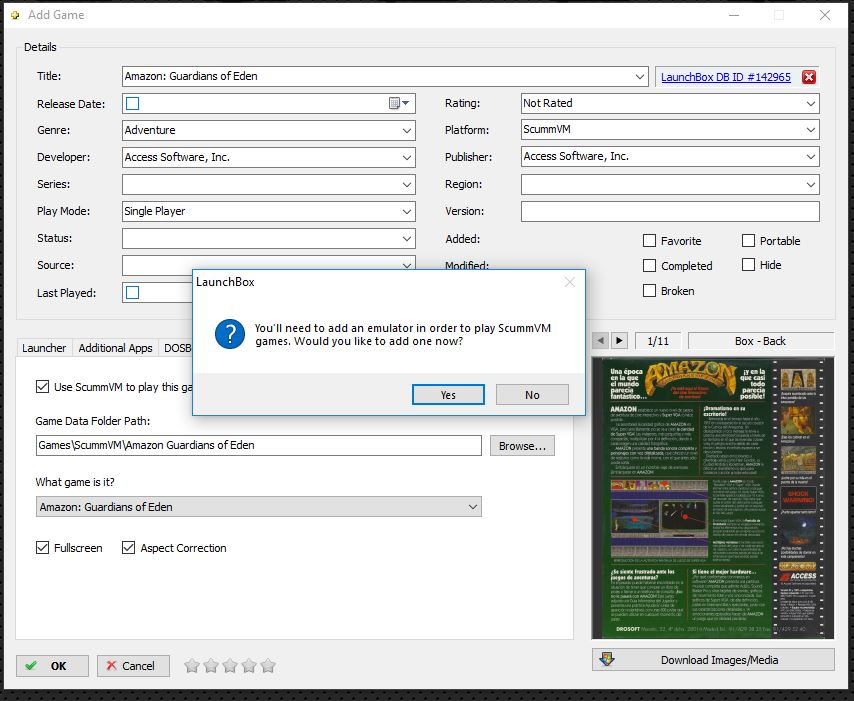The width and height of the screenshot is (854, 701).
Task: Rate the game four stars
Action: pos(249,666)
